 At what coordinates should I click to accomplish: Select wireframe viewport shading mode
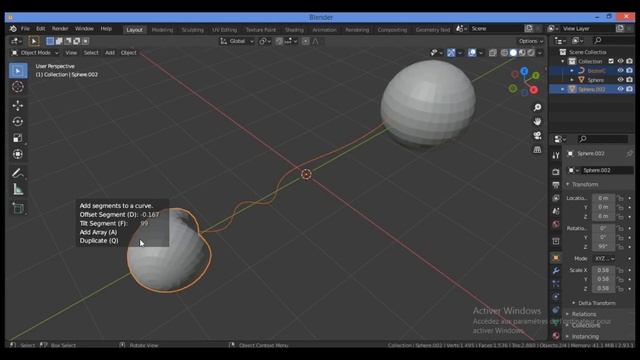pos(504,53)
